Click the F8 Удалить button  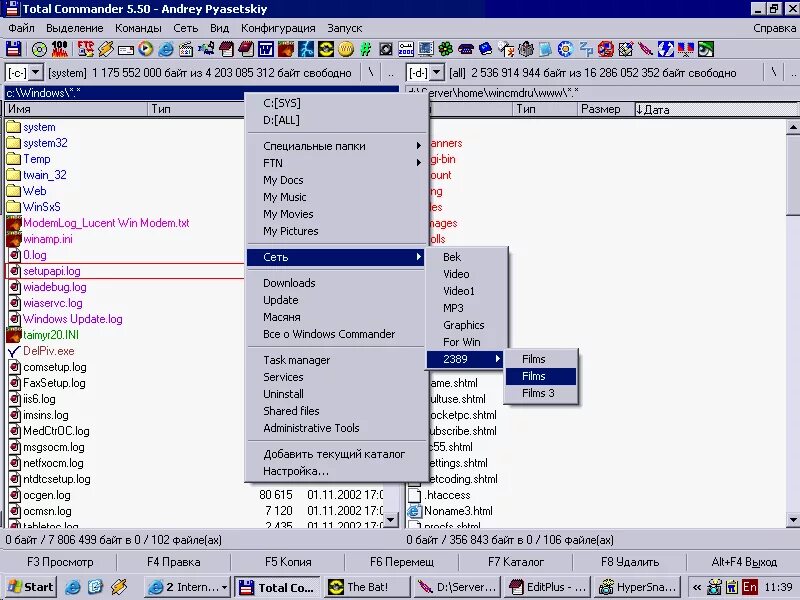[x=630, y=562]
